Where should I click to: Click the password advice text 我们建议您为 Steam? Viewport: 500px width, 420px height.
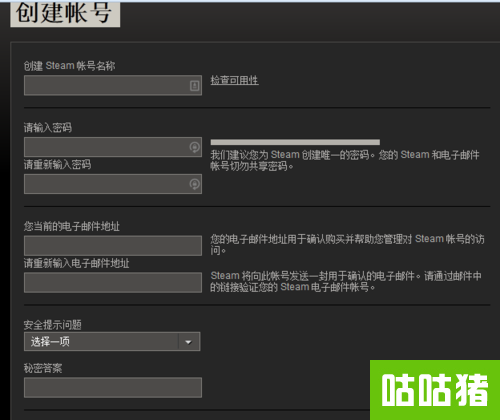coord(345,160)
